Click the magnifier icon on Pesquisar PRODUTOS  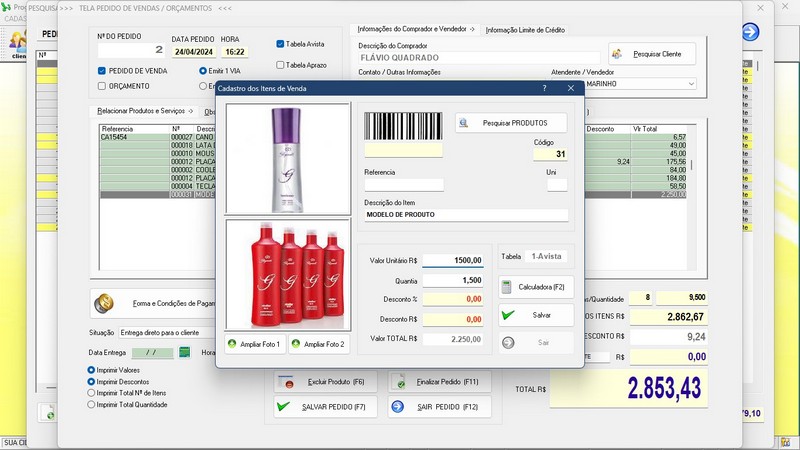[x=463, y=123]
